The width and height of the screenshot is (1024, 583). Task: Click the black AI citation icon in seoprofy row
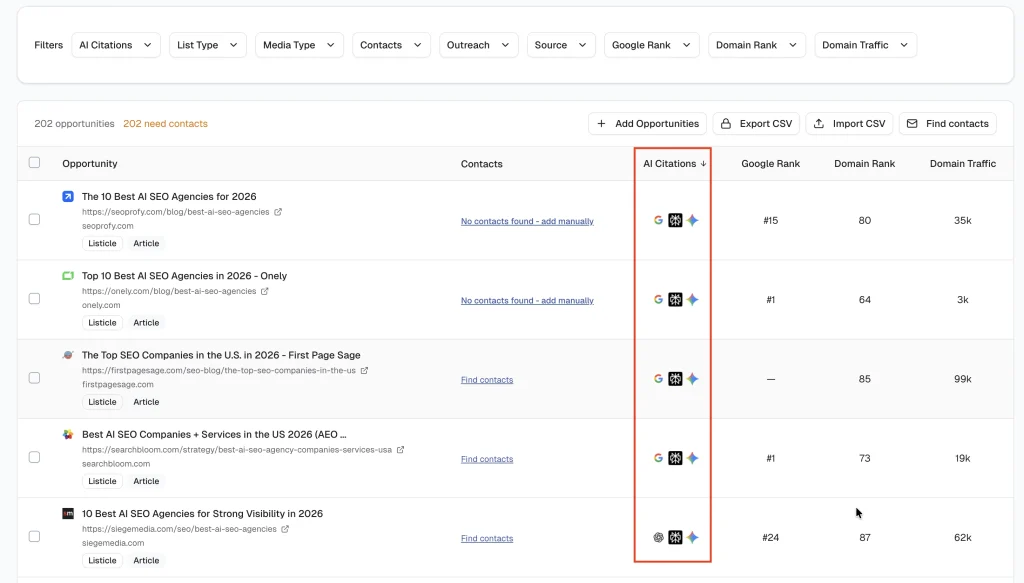(675, 220)
